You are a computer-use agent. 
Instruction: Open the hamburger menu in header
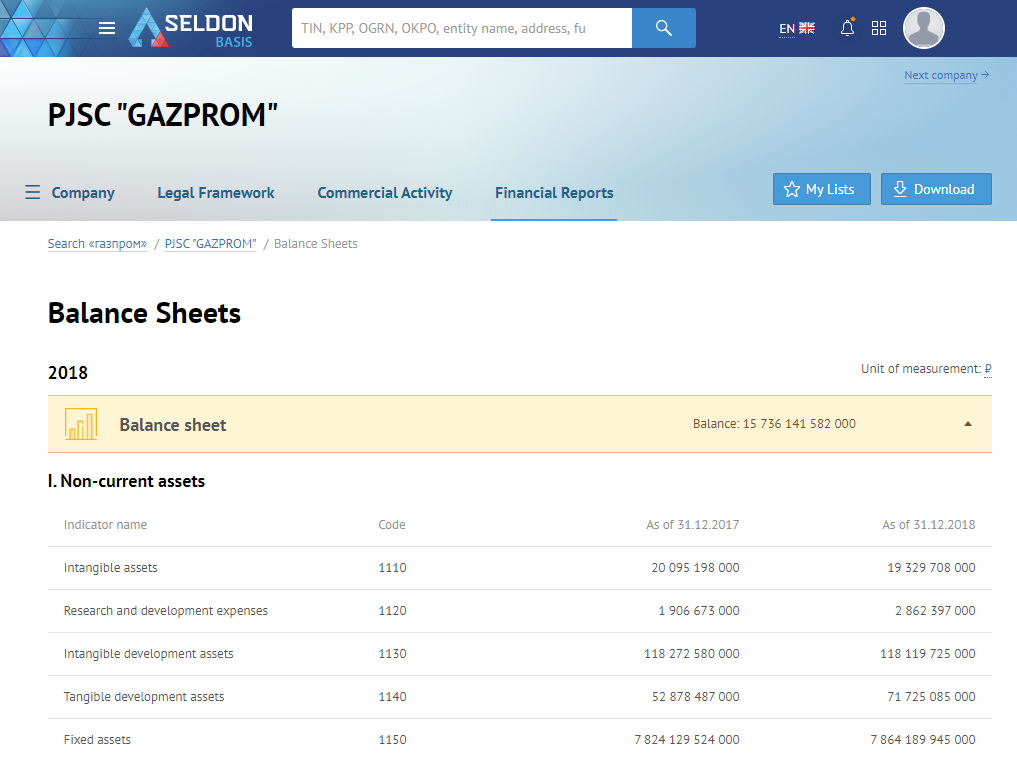(107, 28)
